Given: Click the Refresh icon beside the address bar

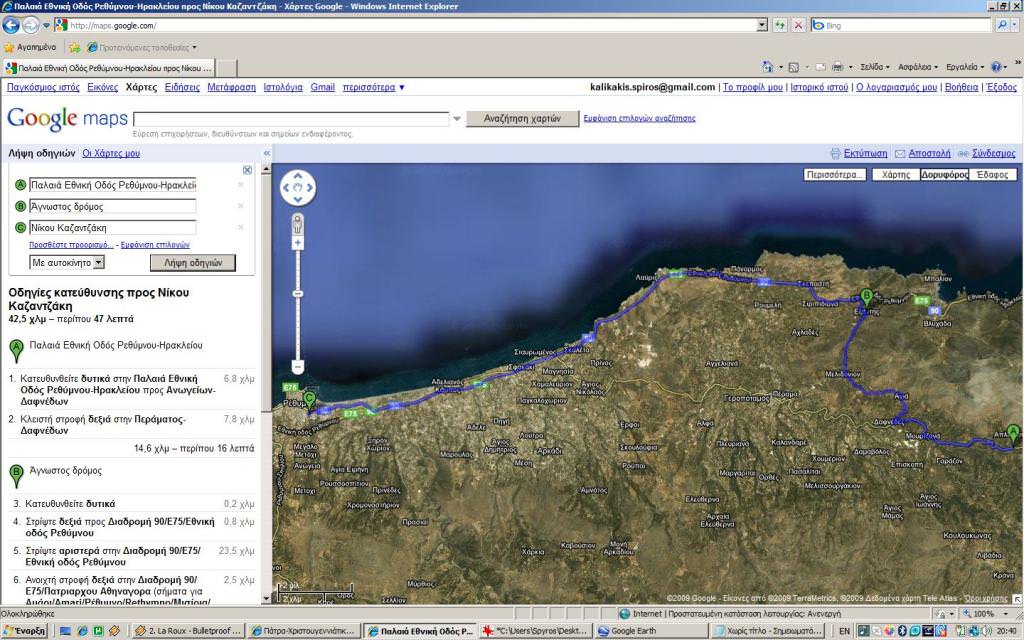Looking at the screenshot, I should click(780, 25).
